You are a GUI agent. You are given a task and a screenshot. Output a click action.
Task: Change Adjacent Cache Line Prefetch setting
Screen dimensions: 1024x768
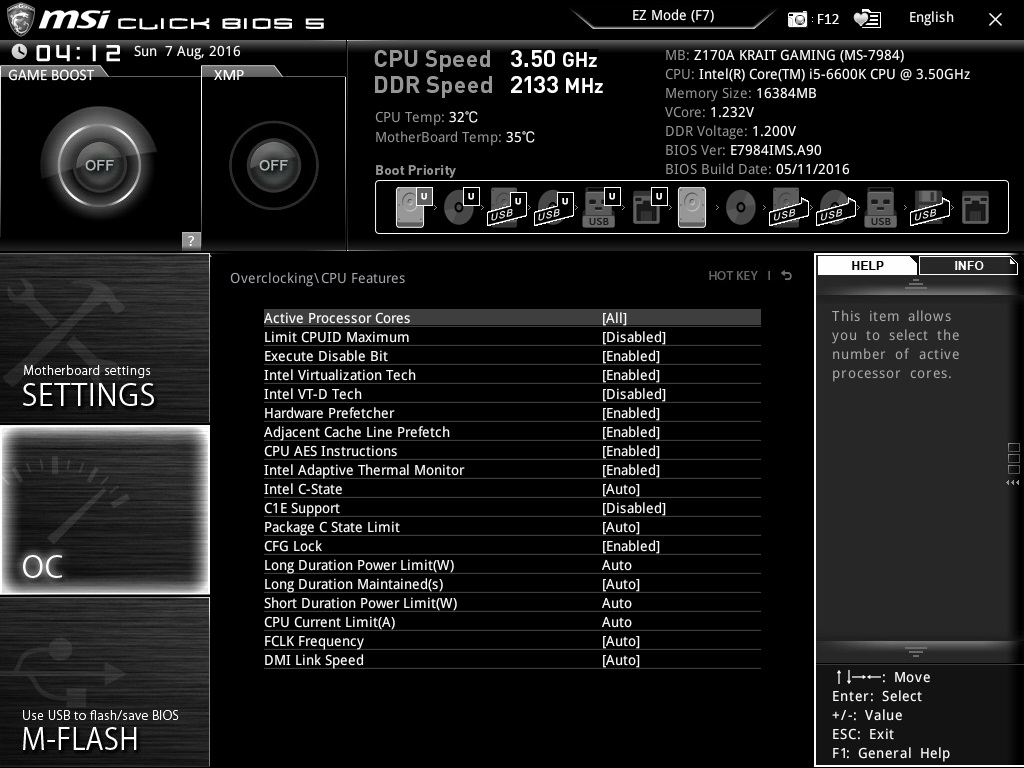tap(512, 432)
